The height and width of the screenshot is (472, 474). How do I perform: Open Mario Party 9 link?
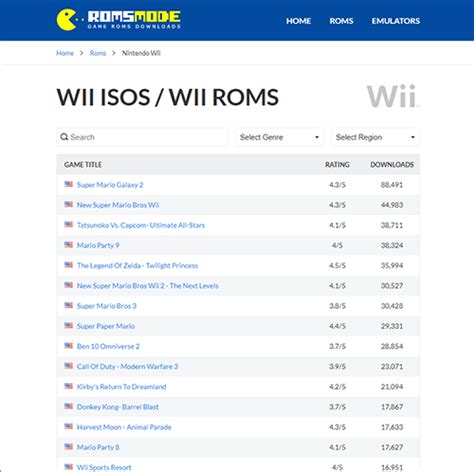[x=98, y=245]
